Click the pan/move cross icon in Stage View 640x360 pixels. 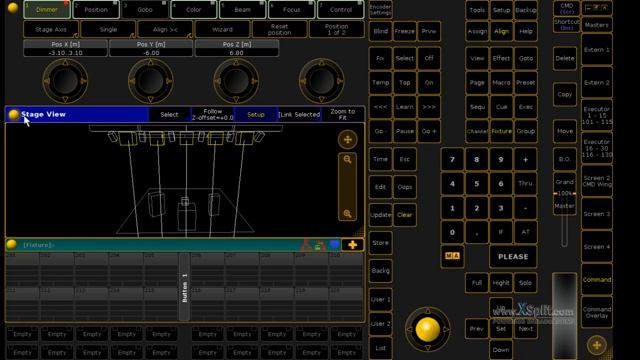tap(347, 140)
